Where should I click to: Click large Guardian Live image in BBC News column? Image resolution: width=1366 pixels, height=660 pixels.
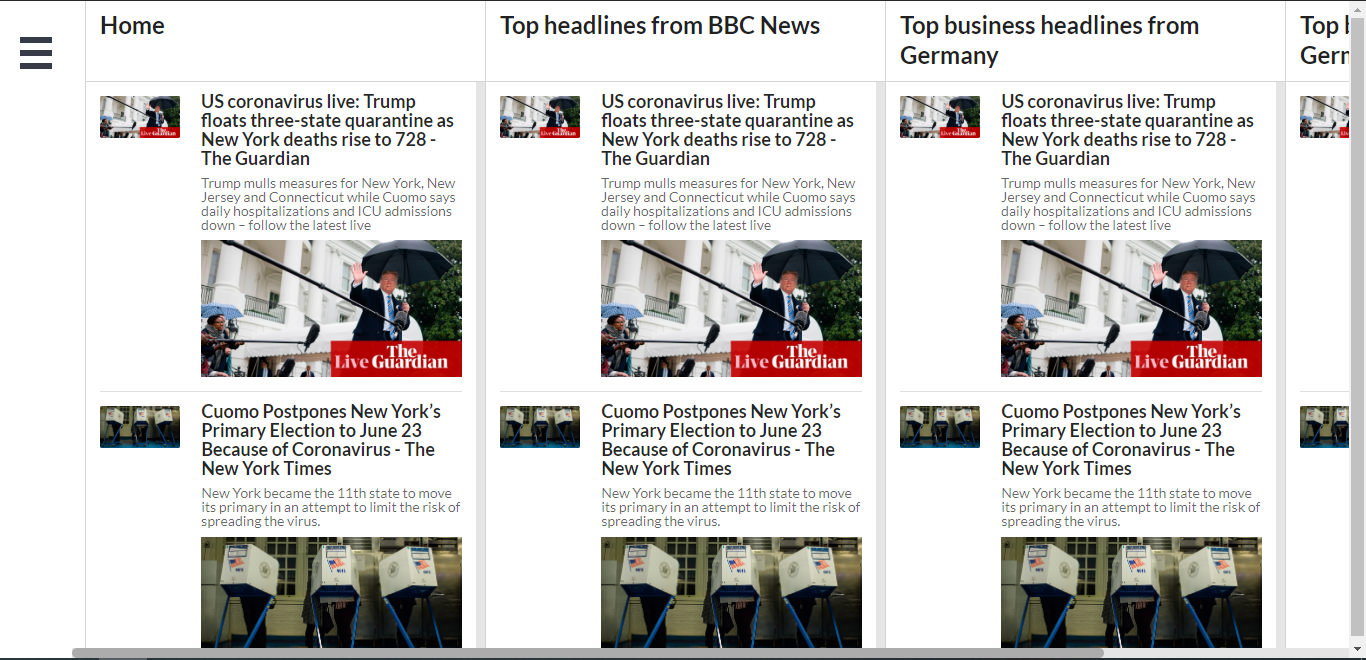[731, 308]
